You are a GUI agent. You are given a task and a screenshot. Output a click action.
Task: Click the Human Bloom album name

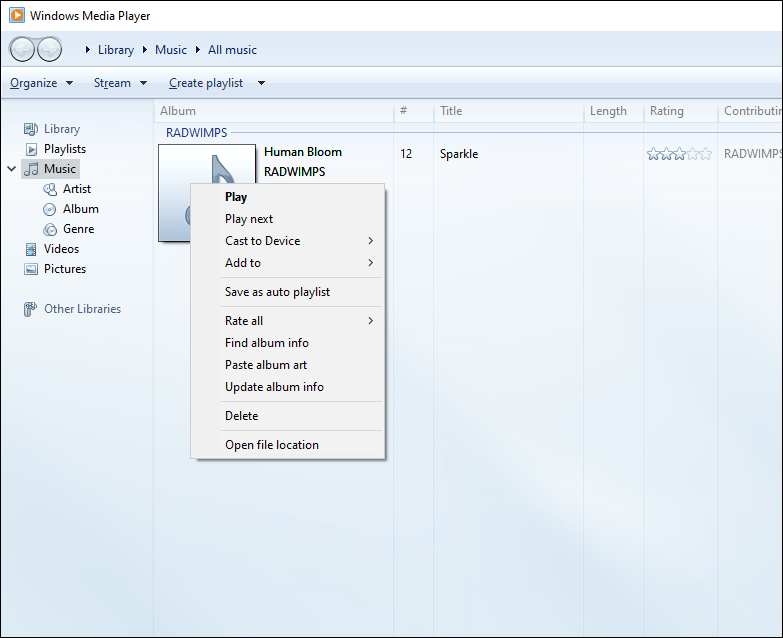coord(303,152)
